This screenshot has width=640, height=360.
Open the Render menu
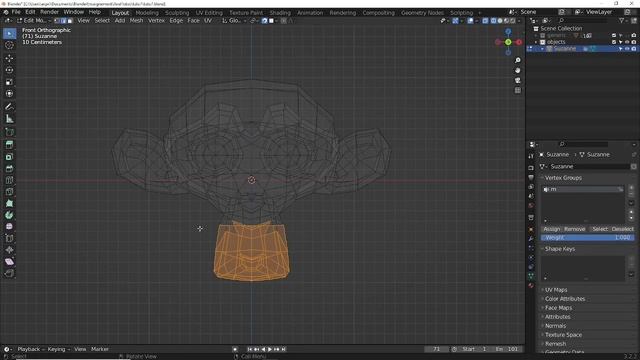click(x=49, y=12)
